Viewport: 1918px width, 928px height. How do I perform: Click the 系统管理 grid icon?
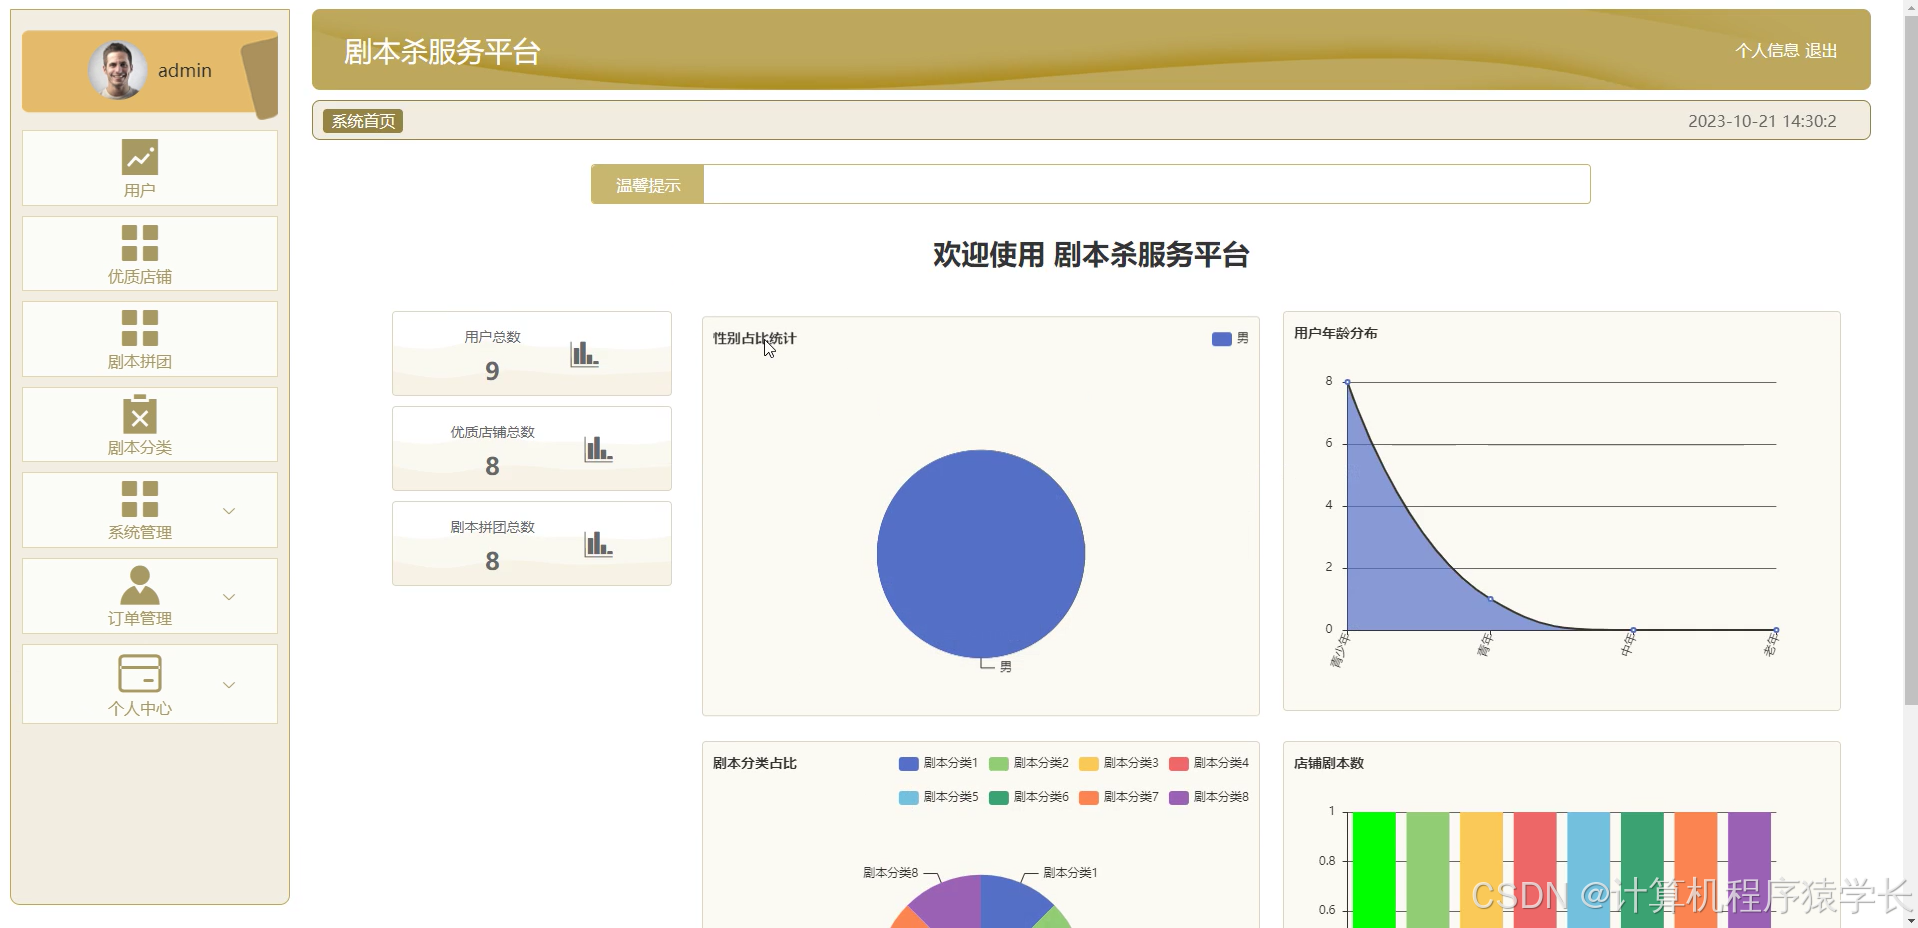140,499
